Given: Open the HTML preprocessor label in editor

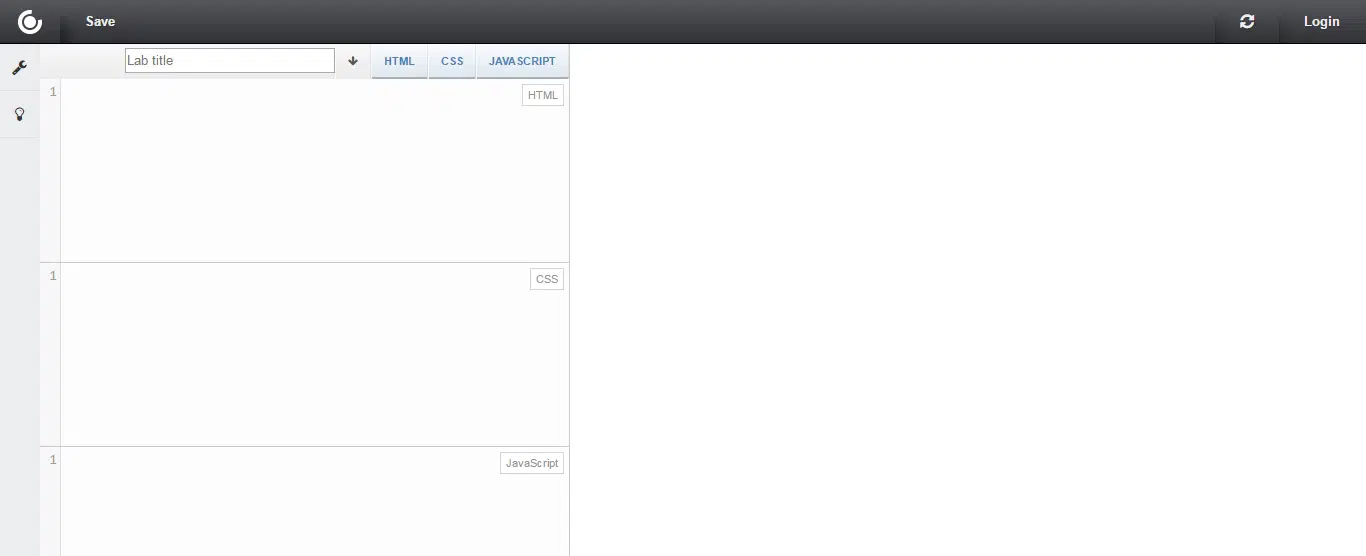Looking at the screenshot, I should tap(543, 95).
